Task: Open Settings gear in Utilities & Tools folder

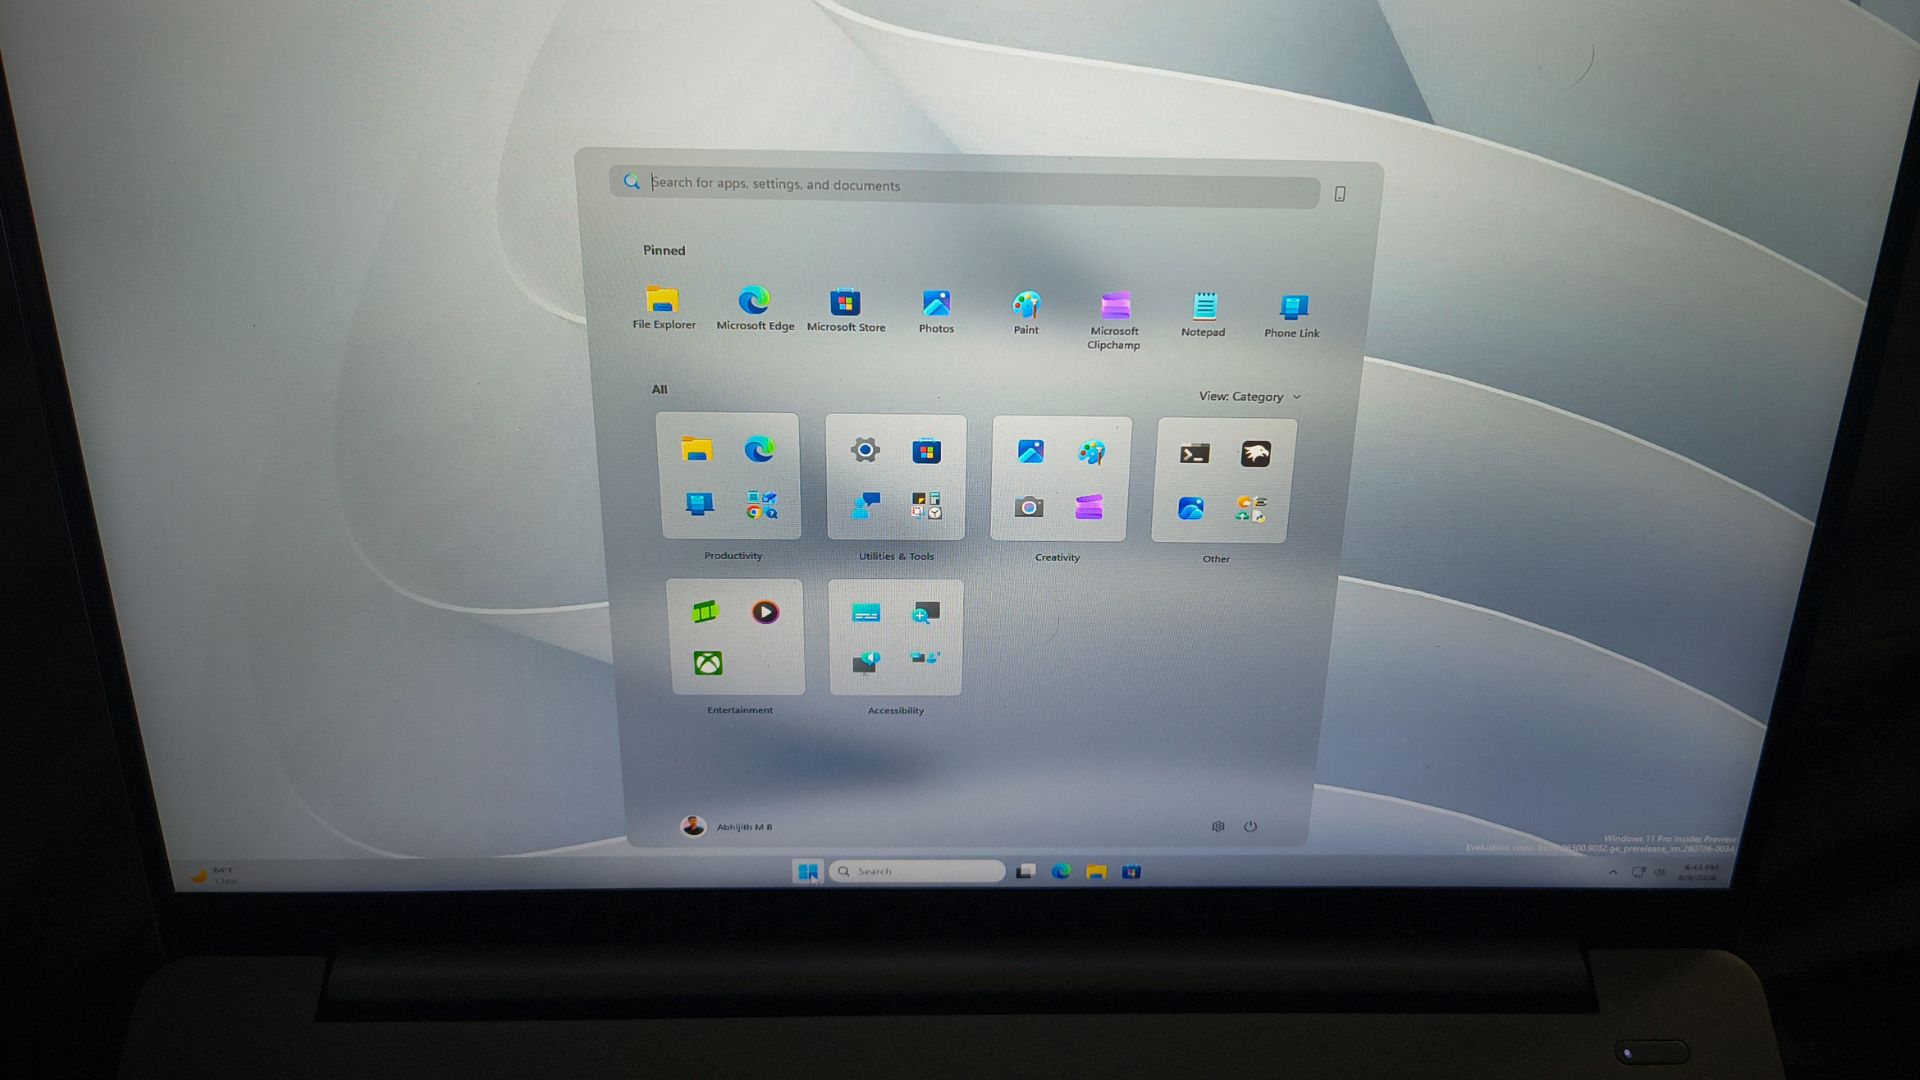Action: (865, 450)
